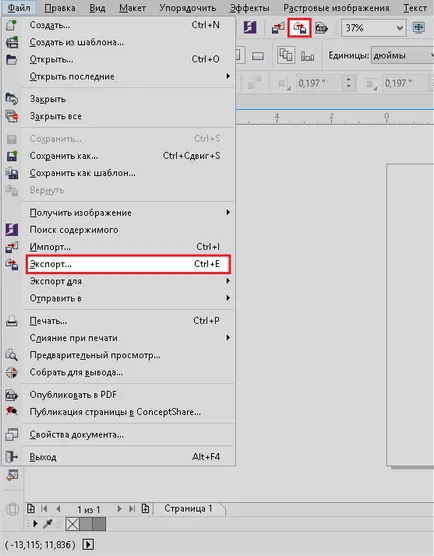The image size is (434, 556).
Task: Add a page using the icon before navigation
Action: (x=31, y=509)
